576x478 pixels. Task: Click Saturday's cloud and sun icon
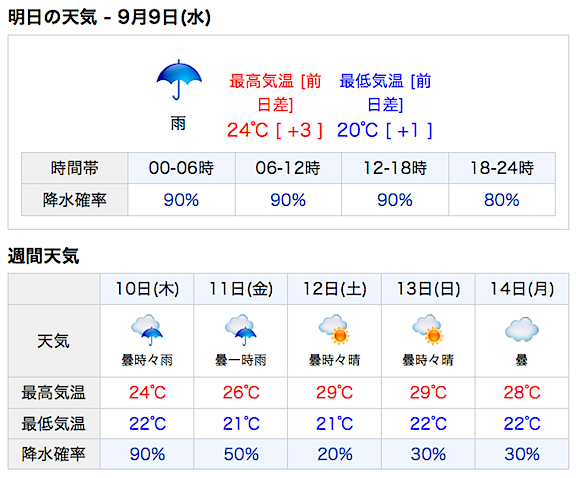tap(334, 329)
